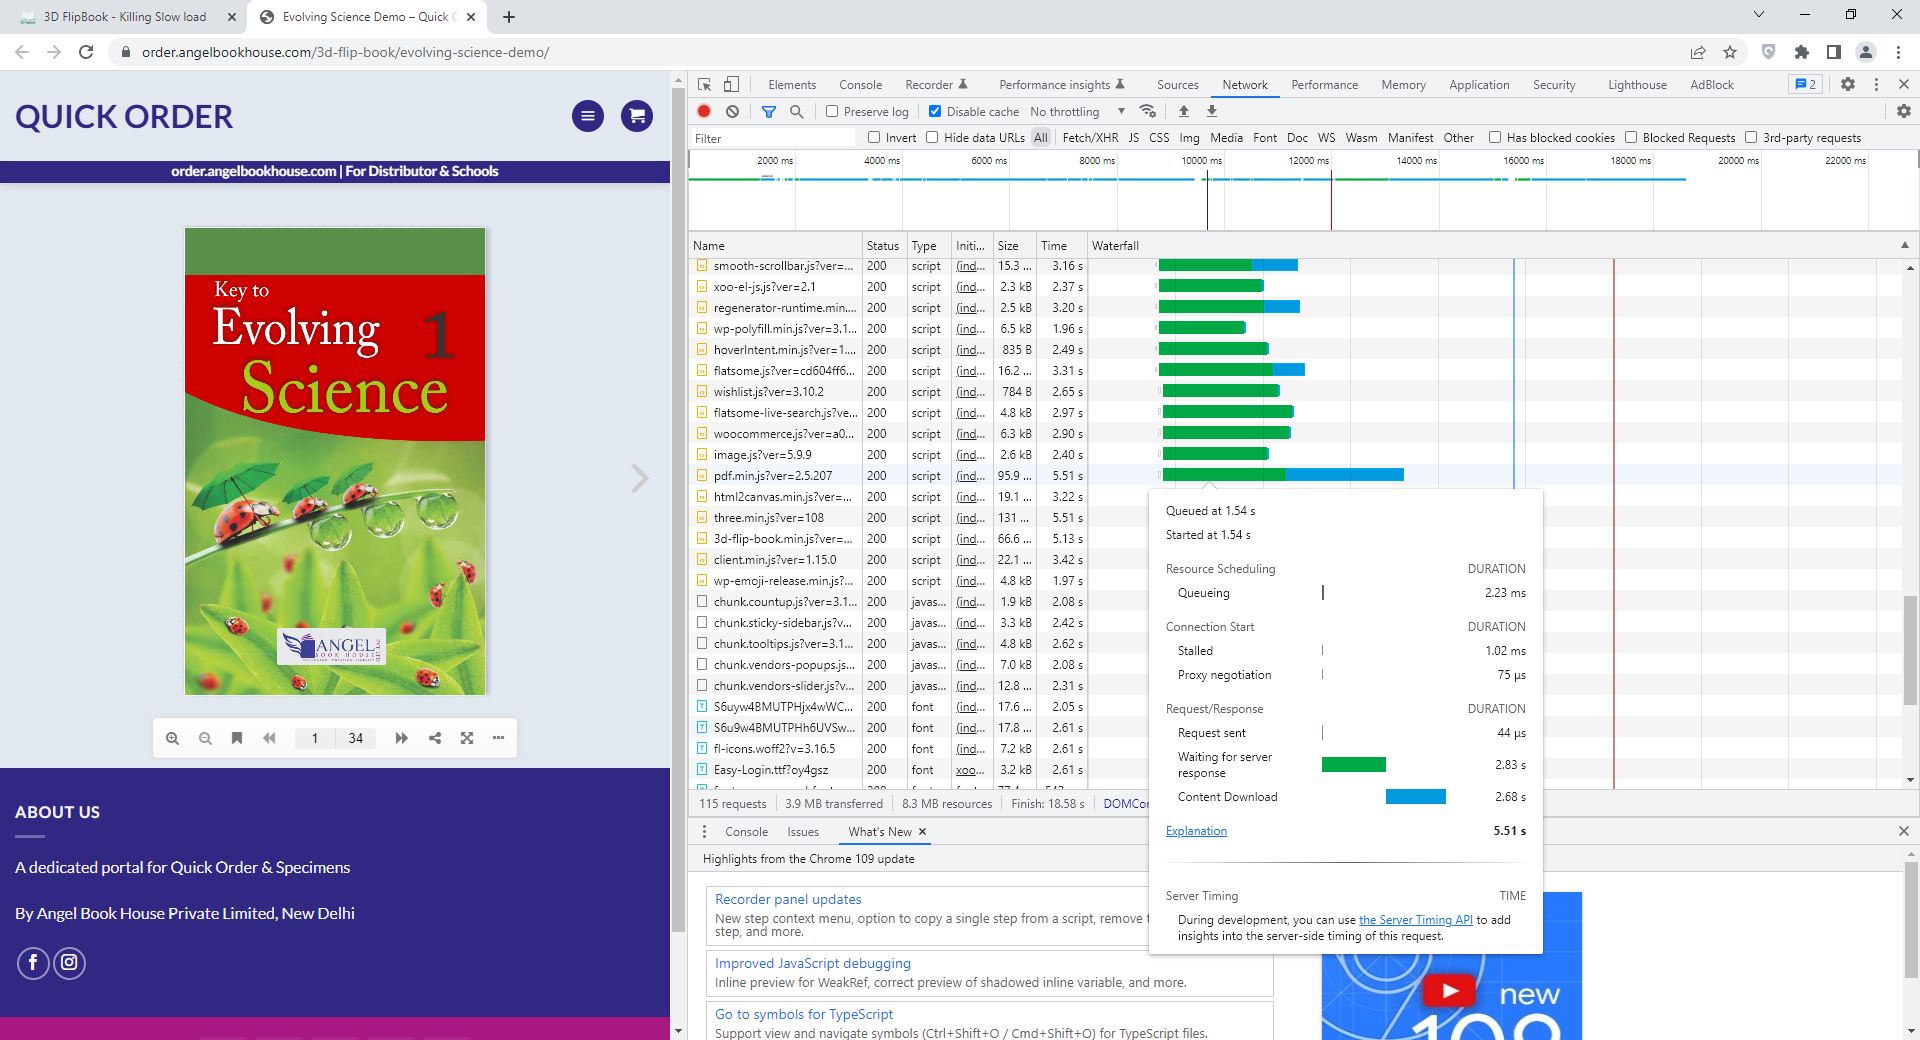1920x1040 pixels.
Task: Open Improved JavaScript debugging link
Action: point(813,963)
